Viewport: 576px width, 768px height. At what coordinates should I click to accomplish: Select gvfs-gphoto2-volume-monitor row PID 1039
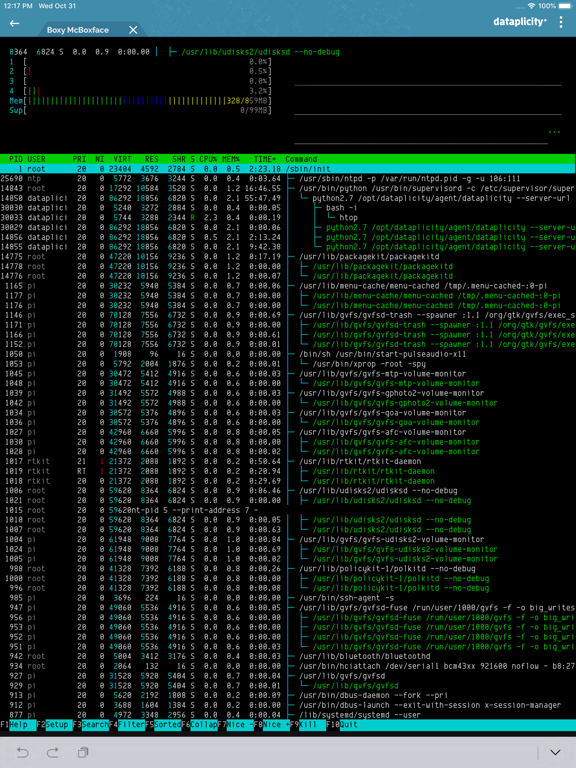[288, 393]
